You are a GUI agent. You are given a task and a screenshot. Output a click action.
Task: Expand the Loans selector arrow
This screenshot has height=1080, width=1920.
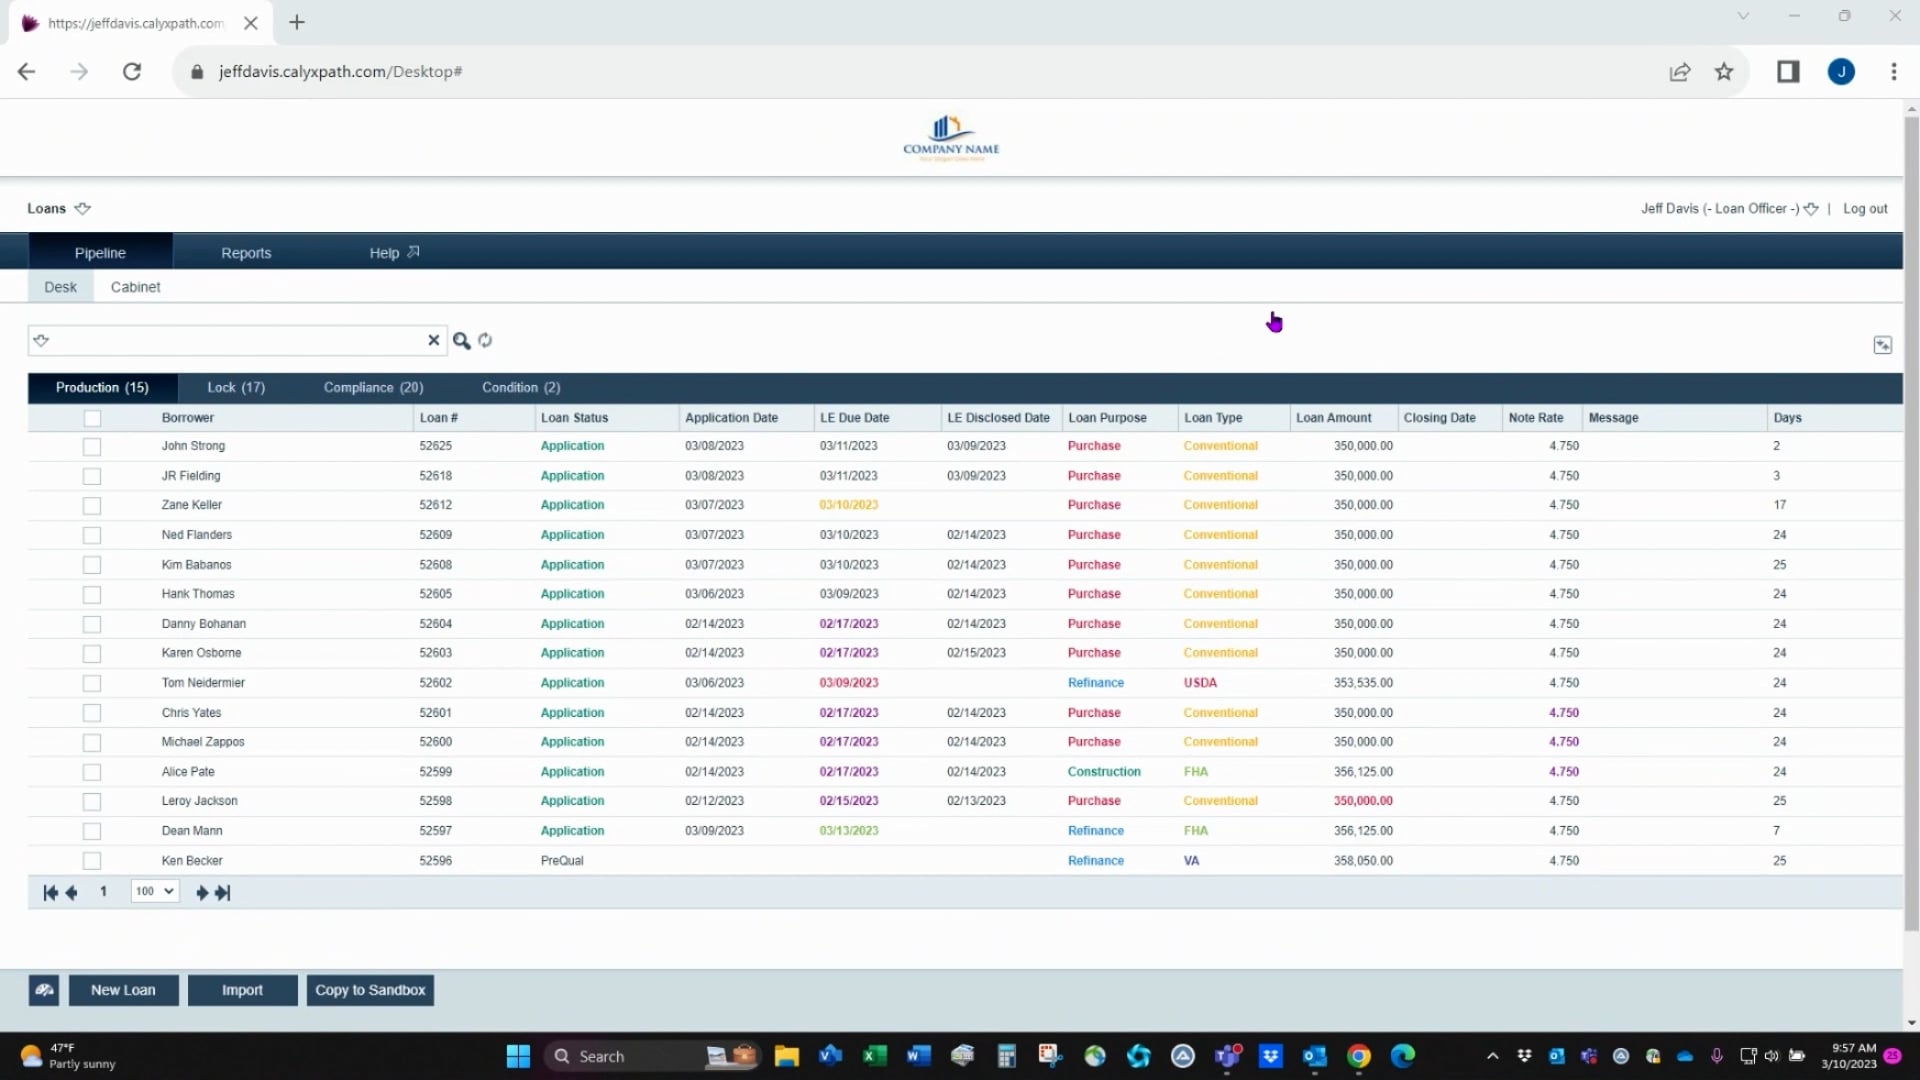(83, 208)
